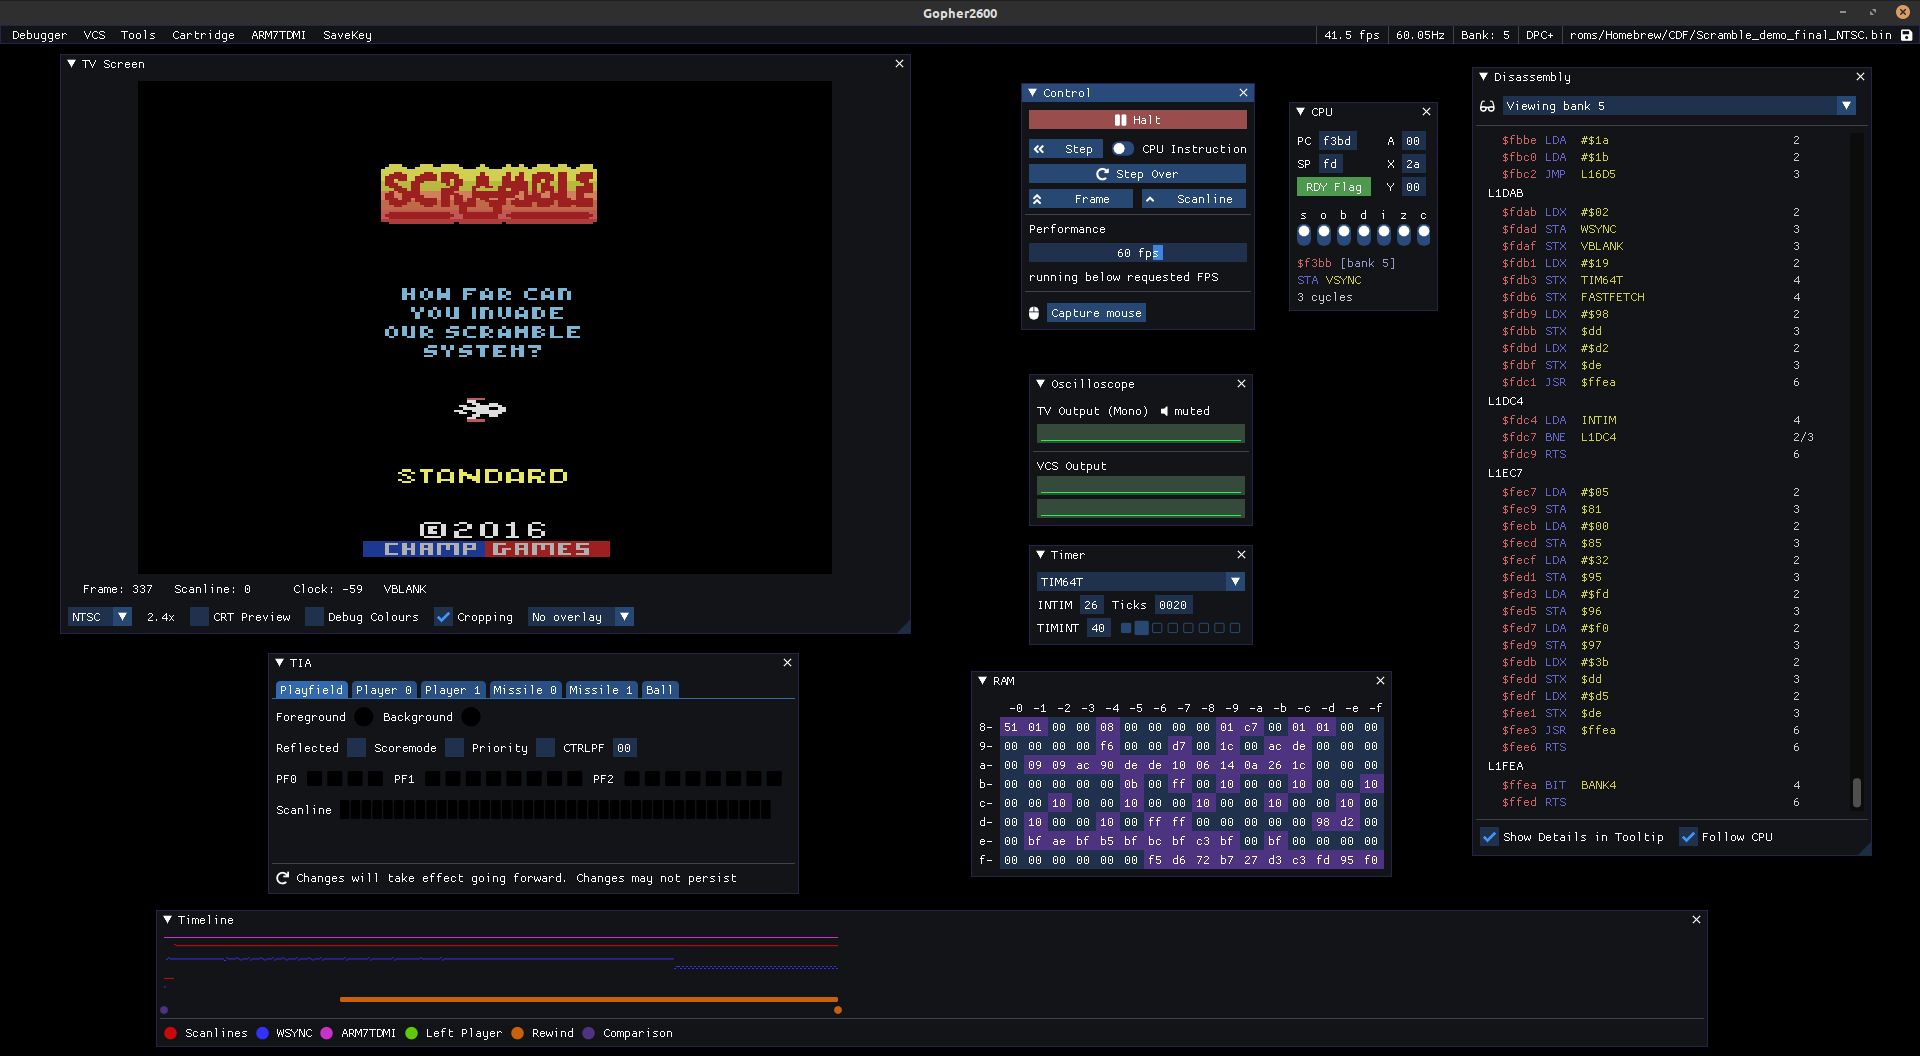Toggle the Priority checkbox
The width and height of the screenshot is (1920, 1056).
[545, 748]
